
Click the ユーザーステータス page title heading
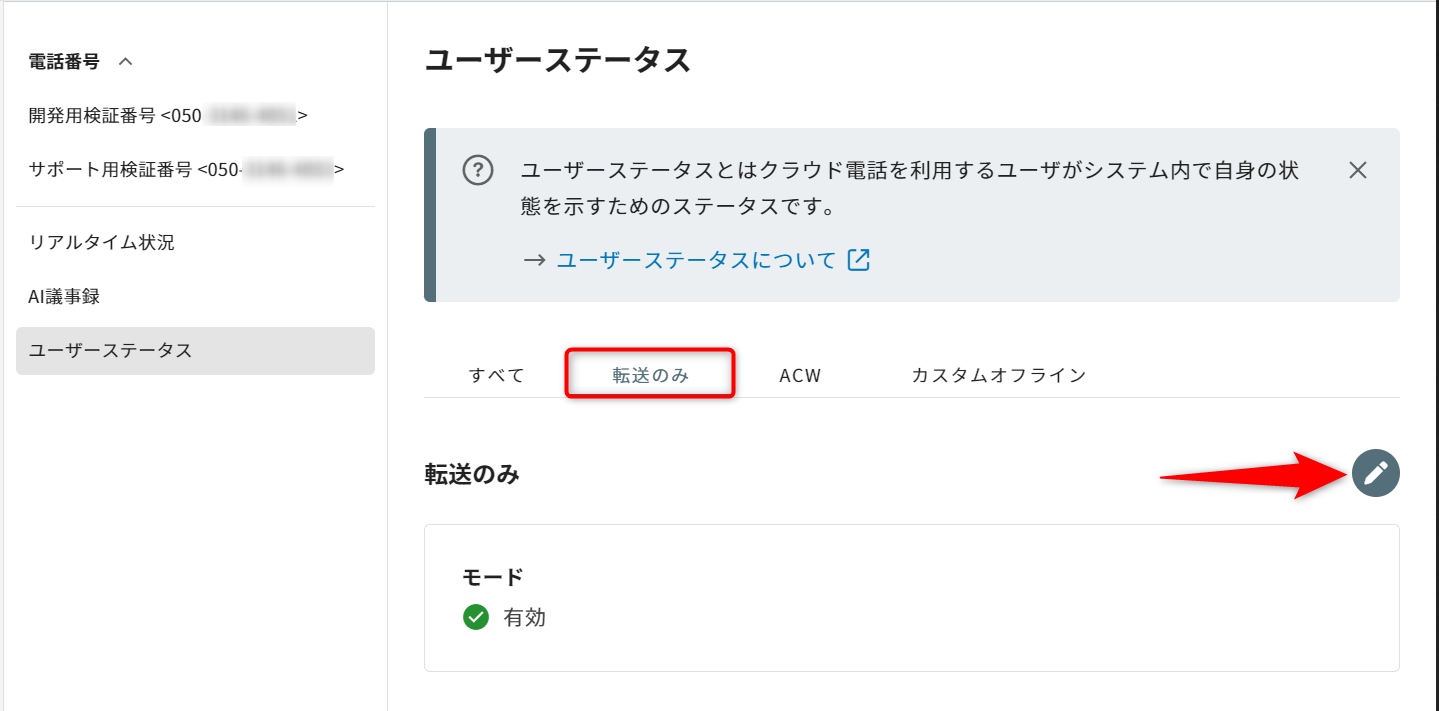(x=558, y=60)
